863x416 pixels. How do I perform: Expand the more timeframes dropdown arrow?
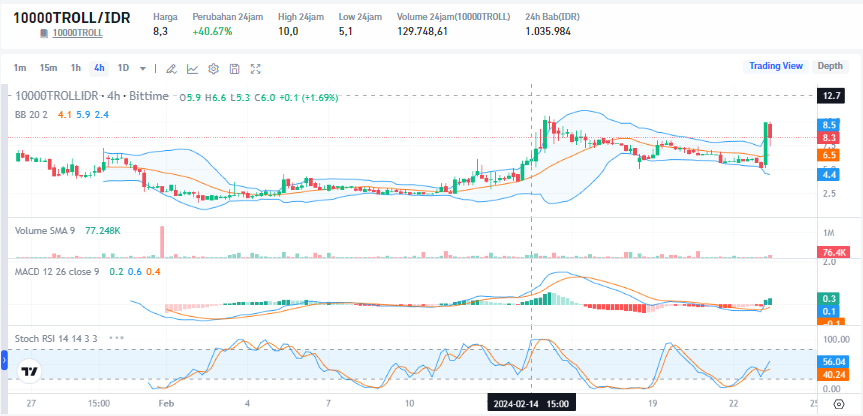(x=144, y=68)
